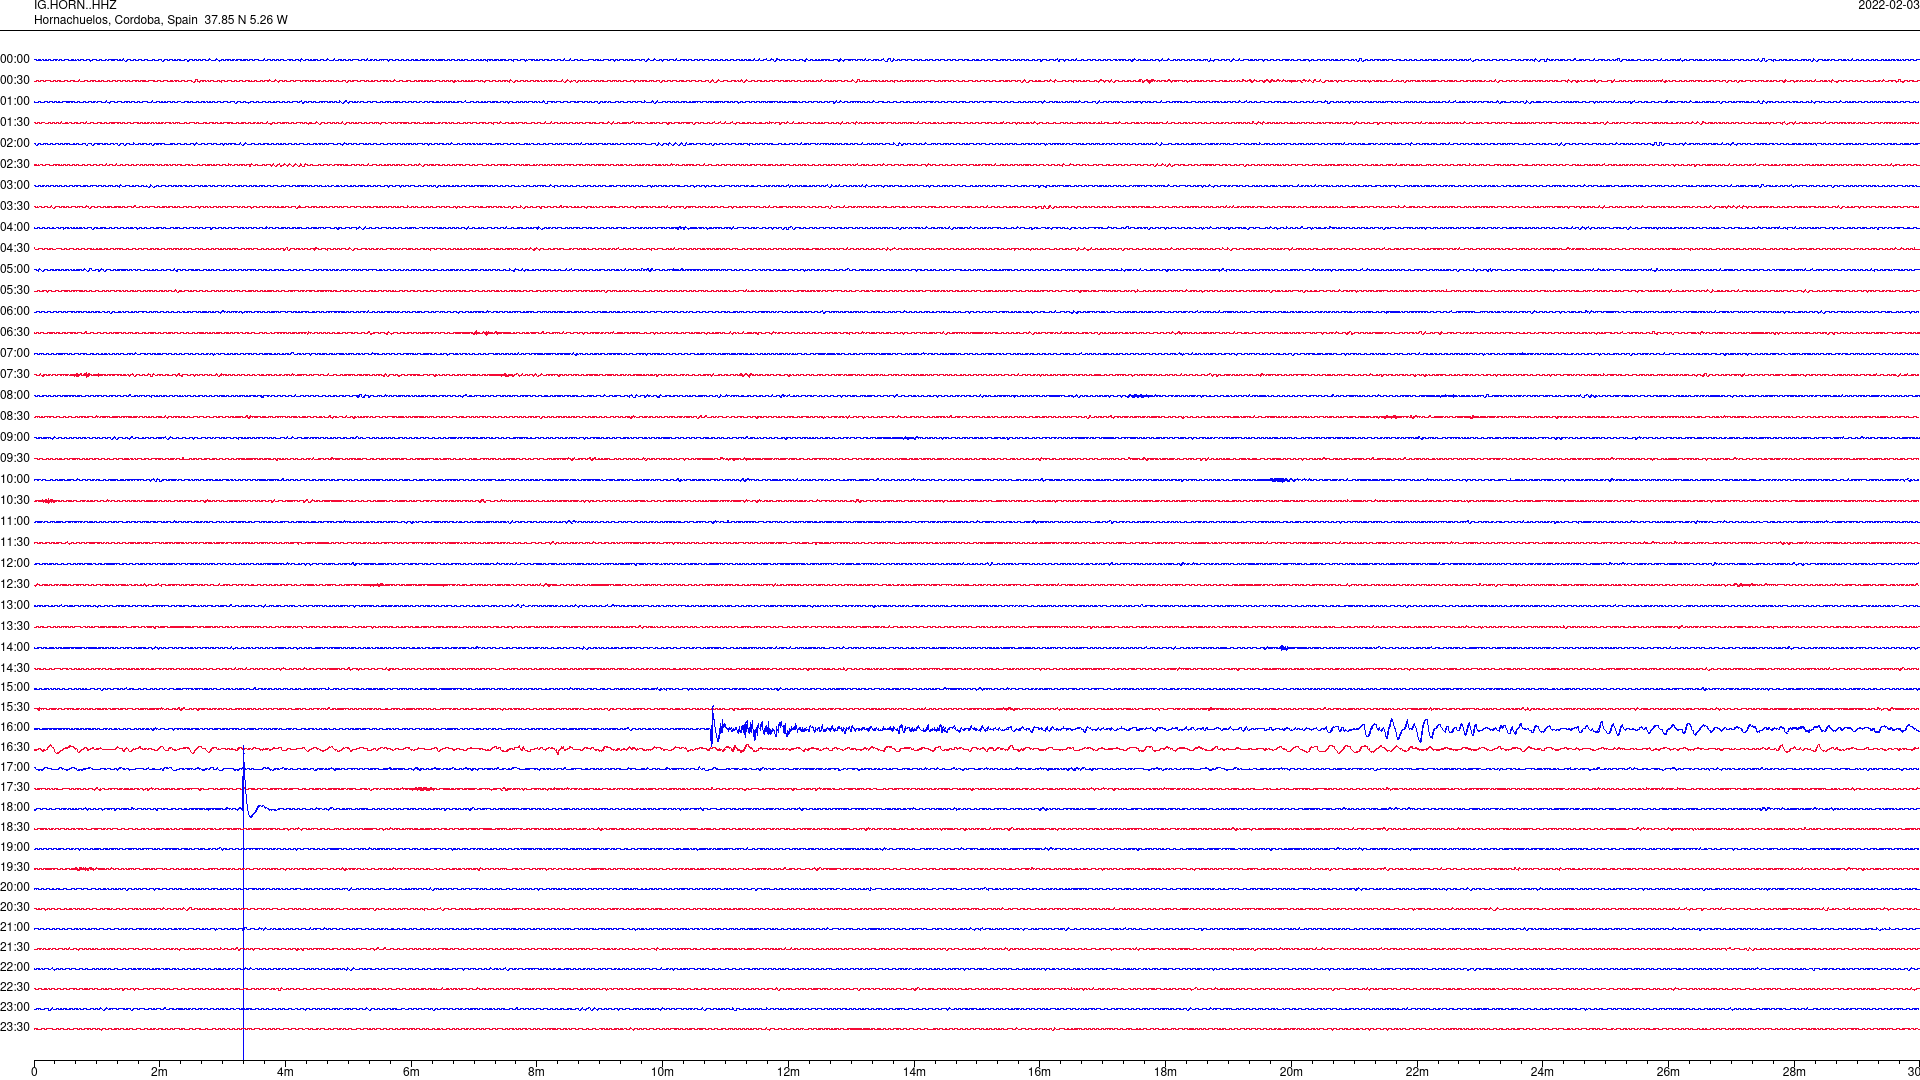Click the 00:00 time row label
1920x1080 pixels.
coord(15,59)
